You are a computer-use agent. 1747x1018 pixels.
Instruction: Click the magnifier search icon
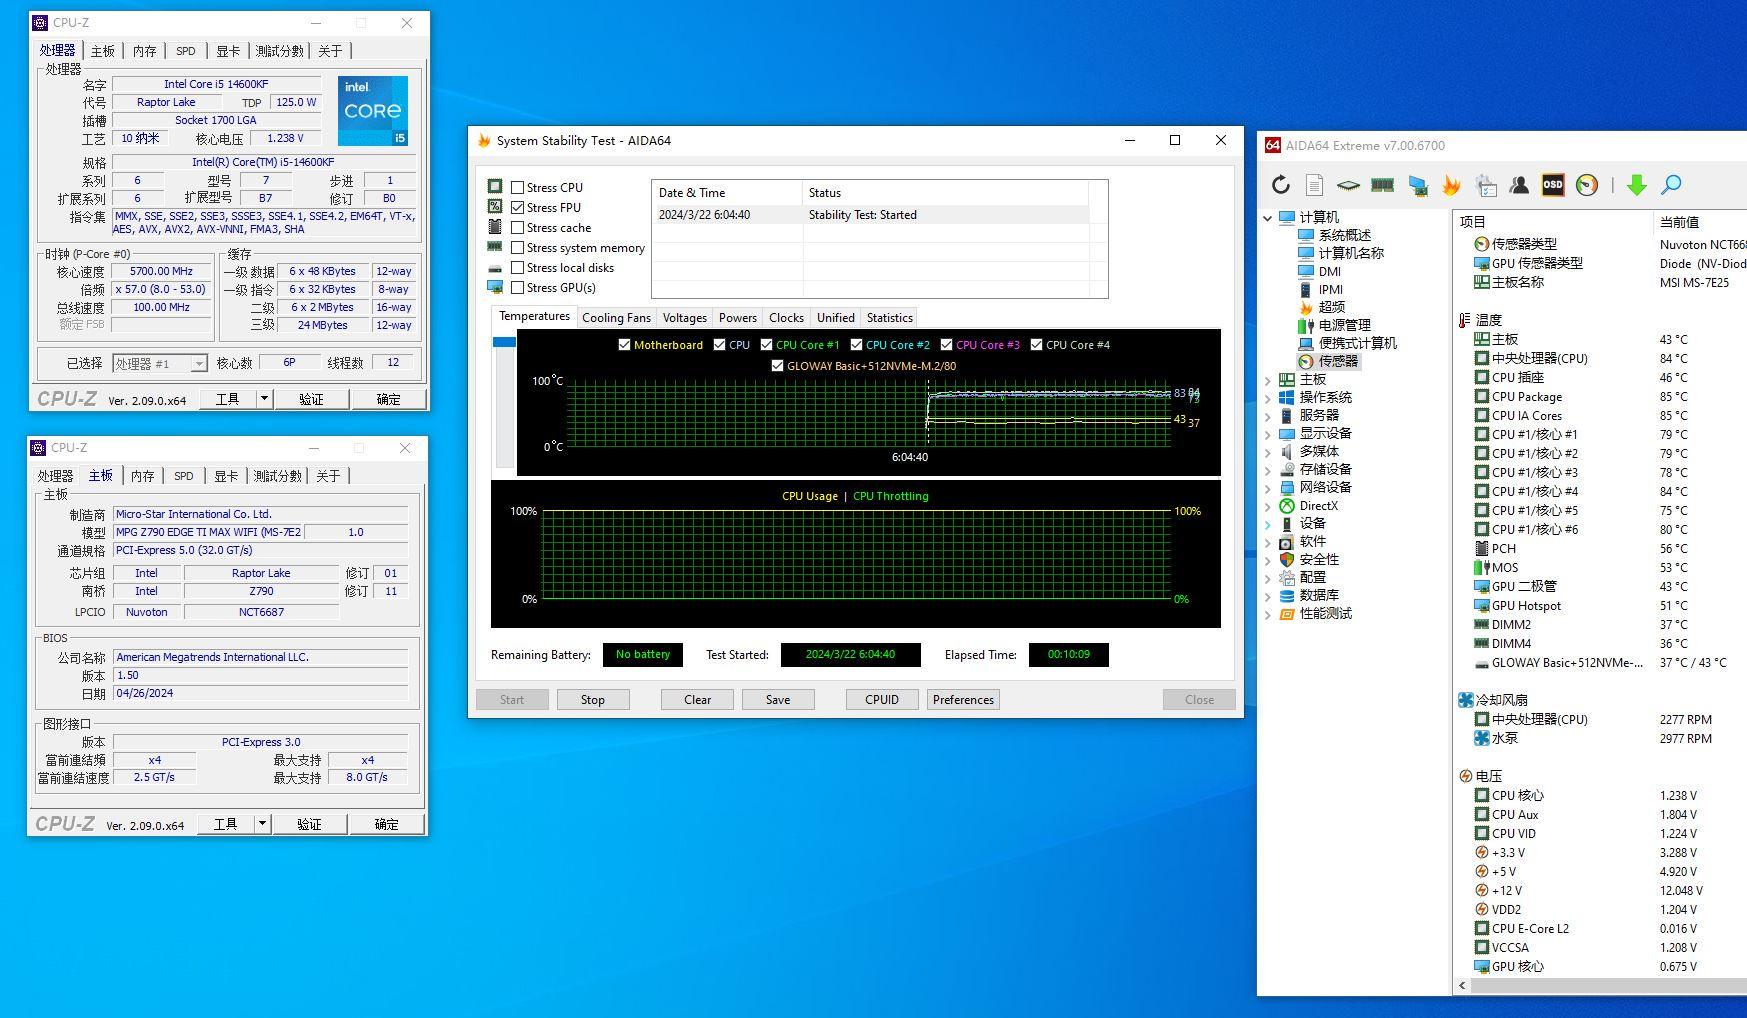(x=1671, y=185)
